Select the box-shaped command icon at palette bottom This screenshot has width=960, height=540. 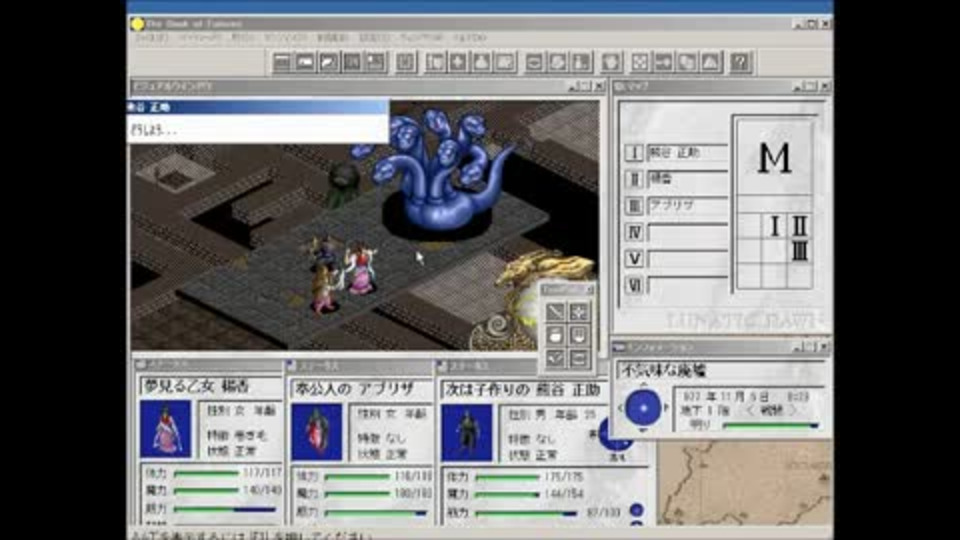579,359
